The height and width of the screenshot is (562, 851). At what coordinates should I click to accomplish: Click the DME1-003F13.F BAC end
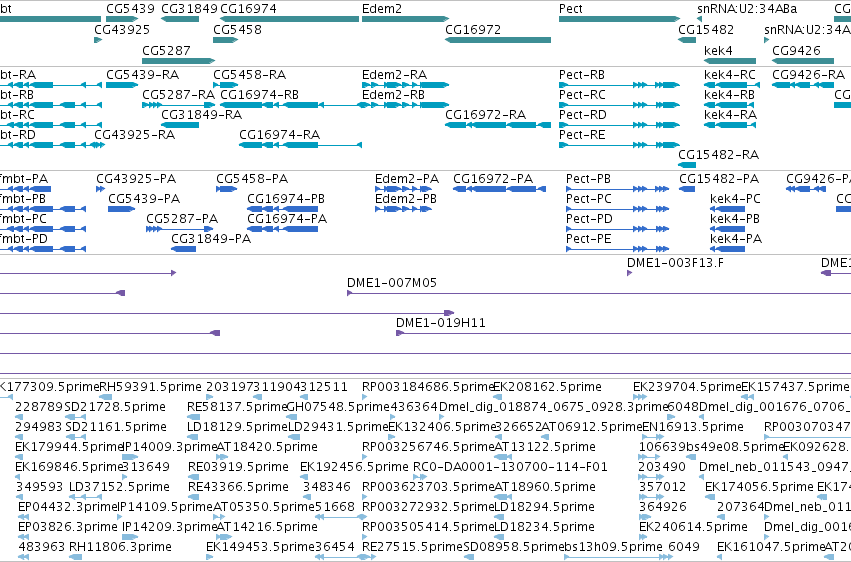pyautogui.click(x=630, y=273)
